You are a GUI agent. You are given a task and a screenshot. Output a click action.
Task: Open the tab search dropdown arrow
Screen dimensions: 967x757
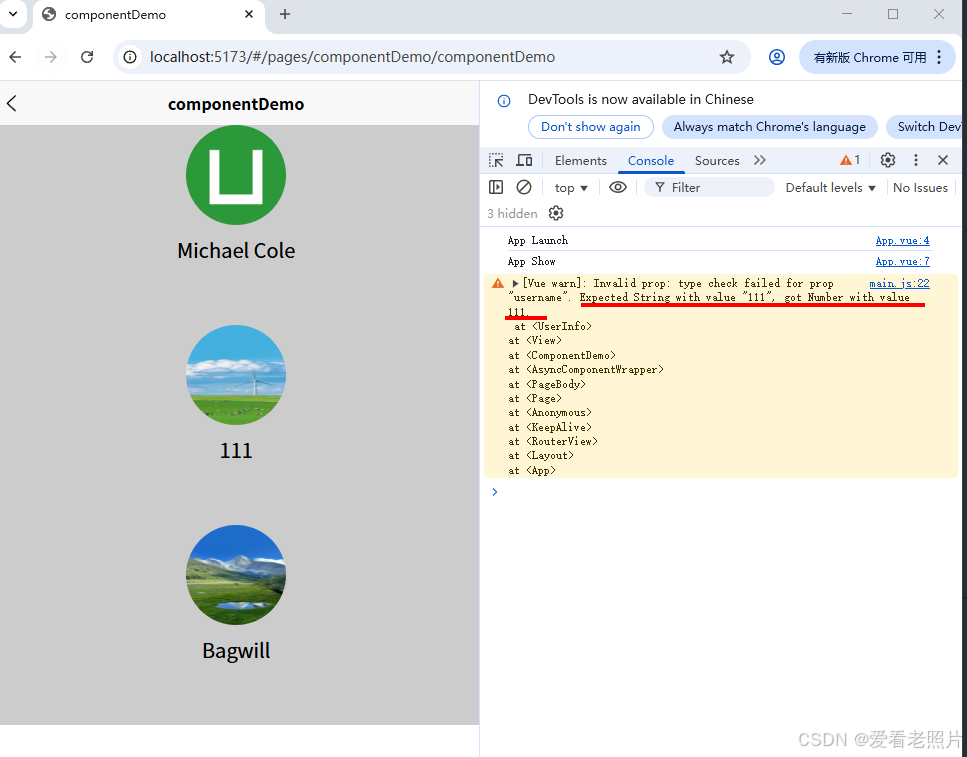13,14
